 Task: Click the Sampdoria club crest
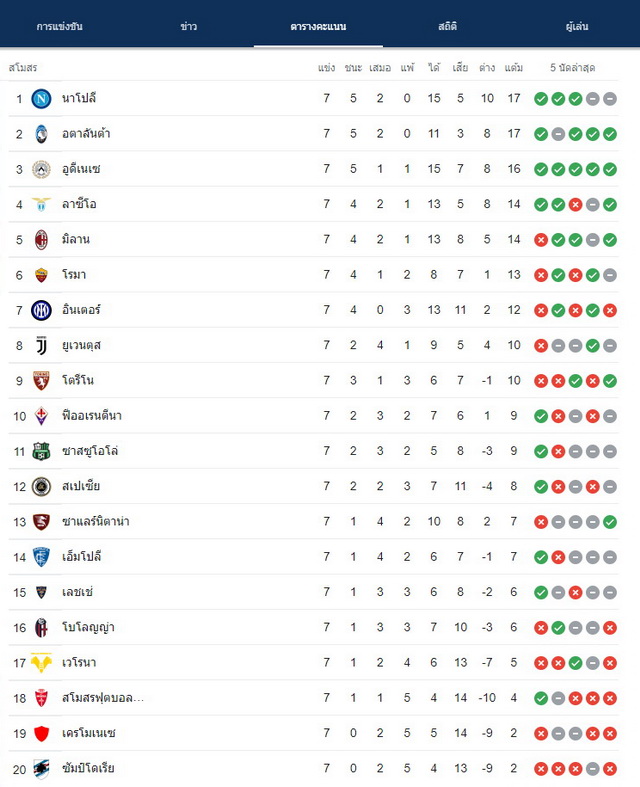coord(41,769)
